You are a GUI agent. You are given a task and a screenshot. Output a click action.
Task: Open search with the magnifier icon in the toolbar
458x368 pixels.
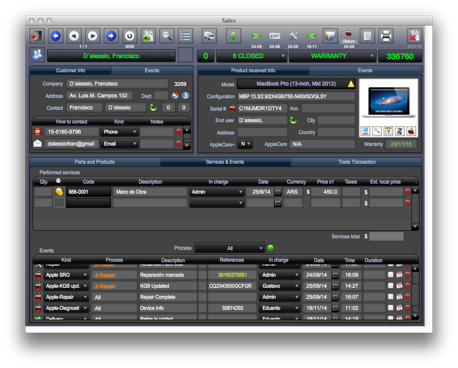tap(166, 36)
